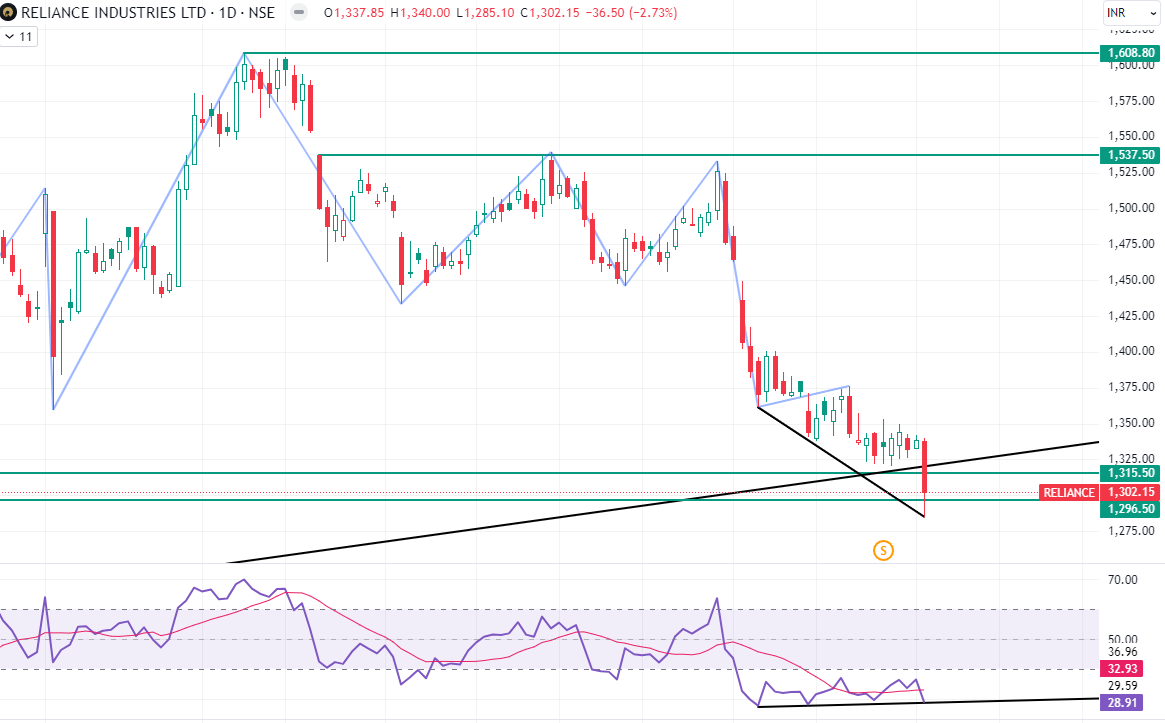Expand the collapsed indicators legend showing 11
This screenshot has width=1165, height=723.
pyautogui.click(x=19, y=36)
